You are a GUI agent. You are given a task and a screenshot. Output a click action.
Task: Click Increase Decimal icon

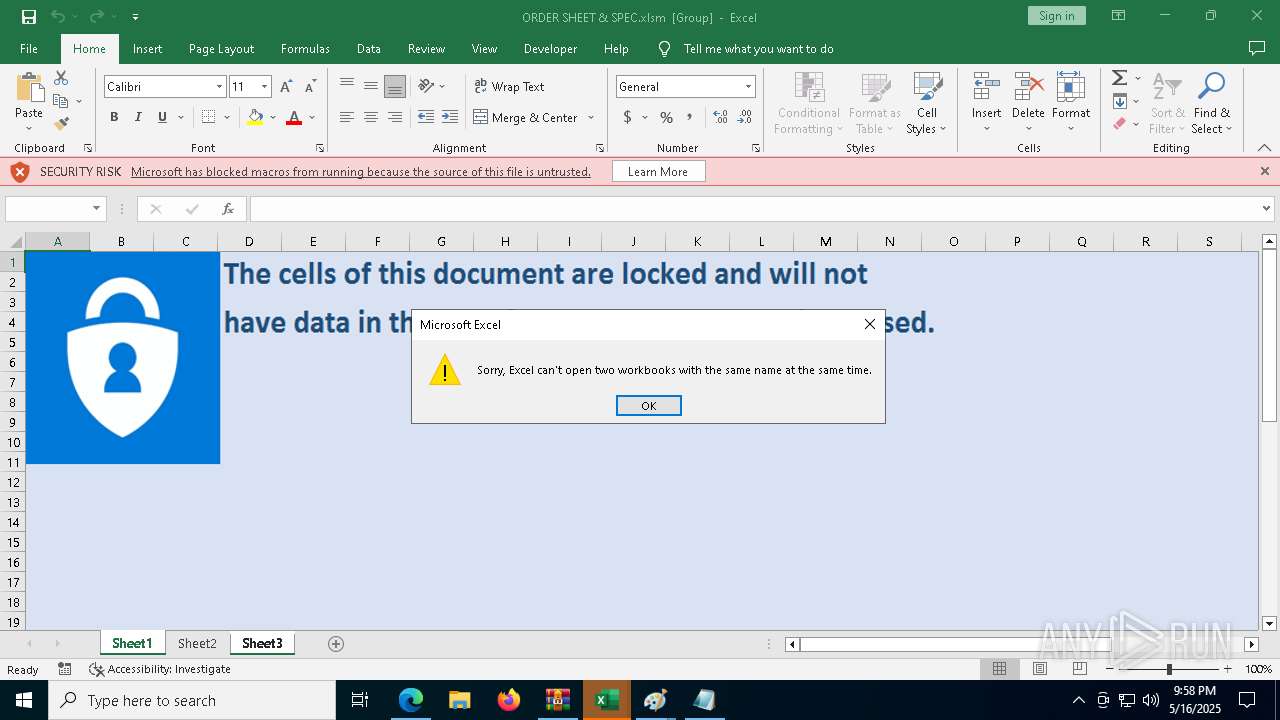click(x=720, y=117)
